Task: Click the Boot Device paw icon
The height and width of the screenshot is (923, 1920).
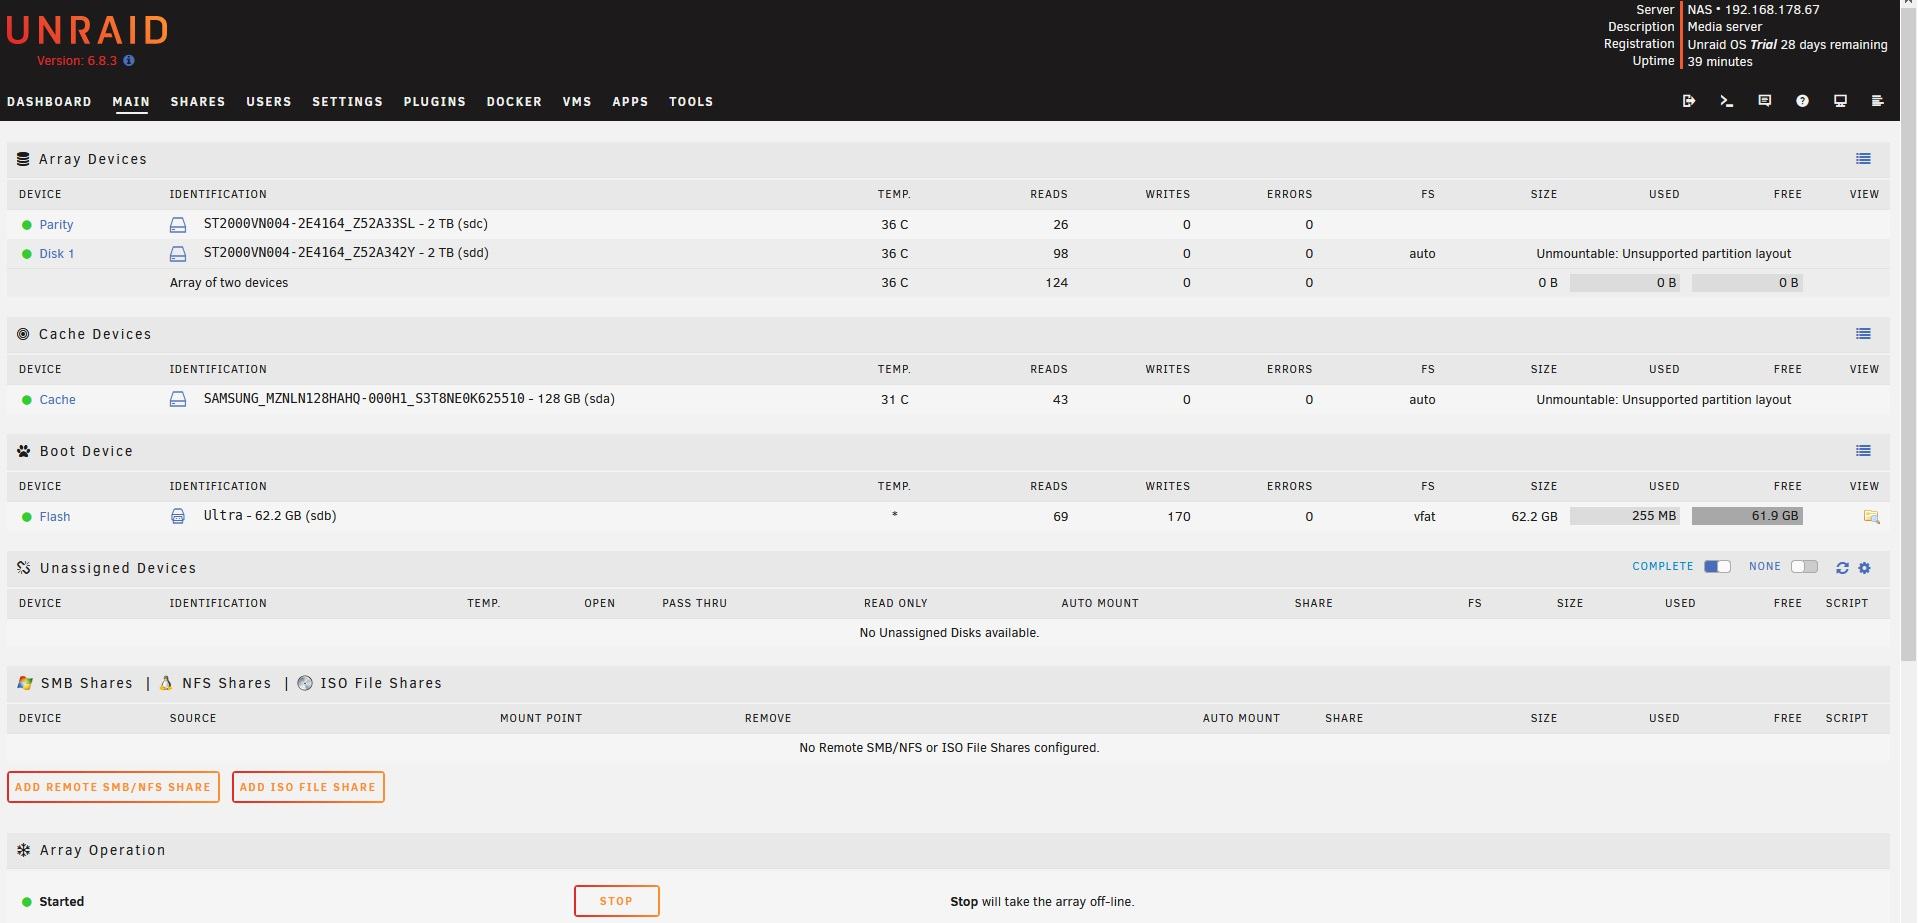Action: [23, 451]
